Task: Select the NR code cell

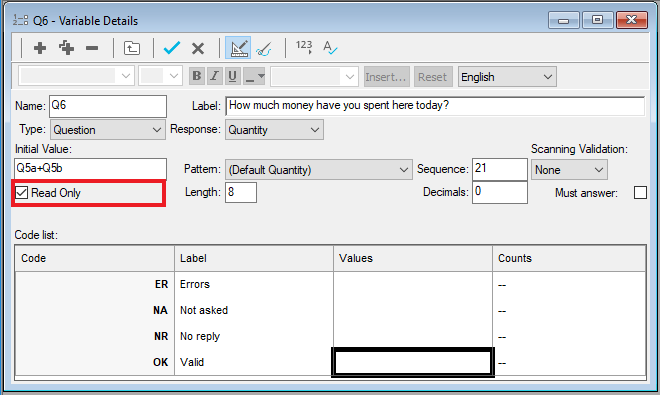Action: [x=95, y=336]
